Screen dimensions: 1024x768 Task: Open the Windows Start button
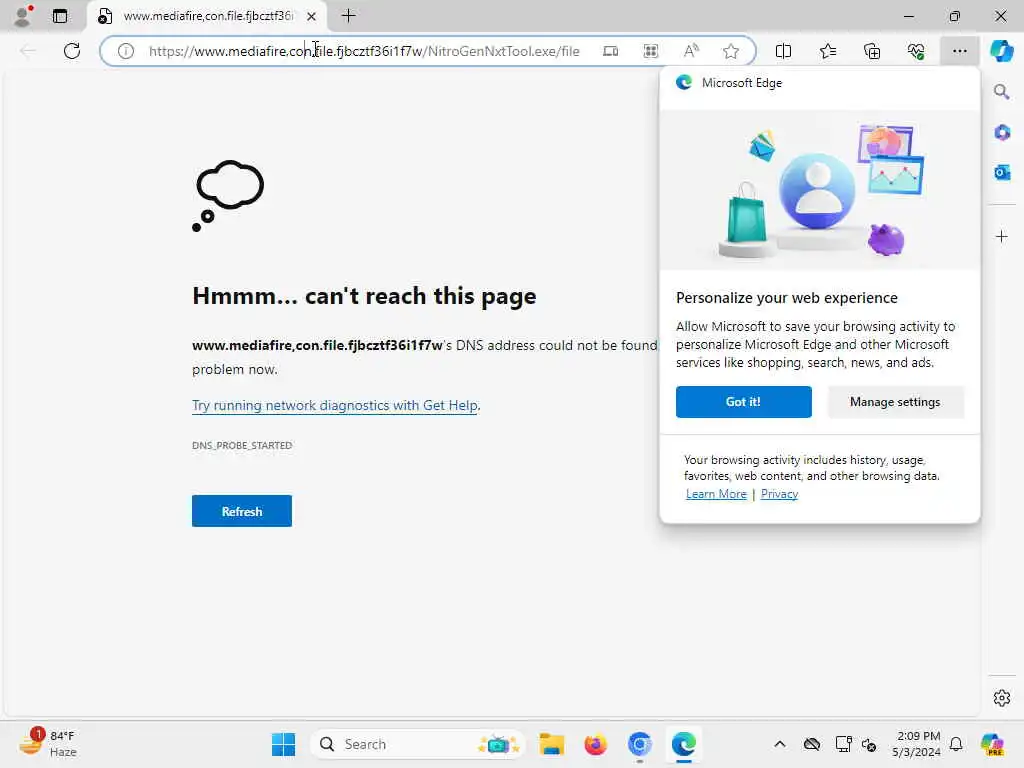[283, 744]
